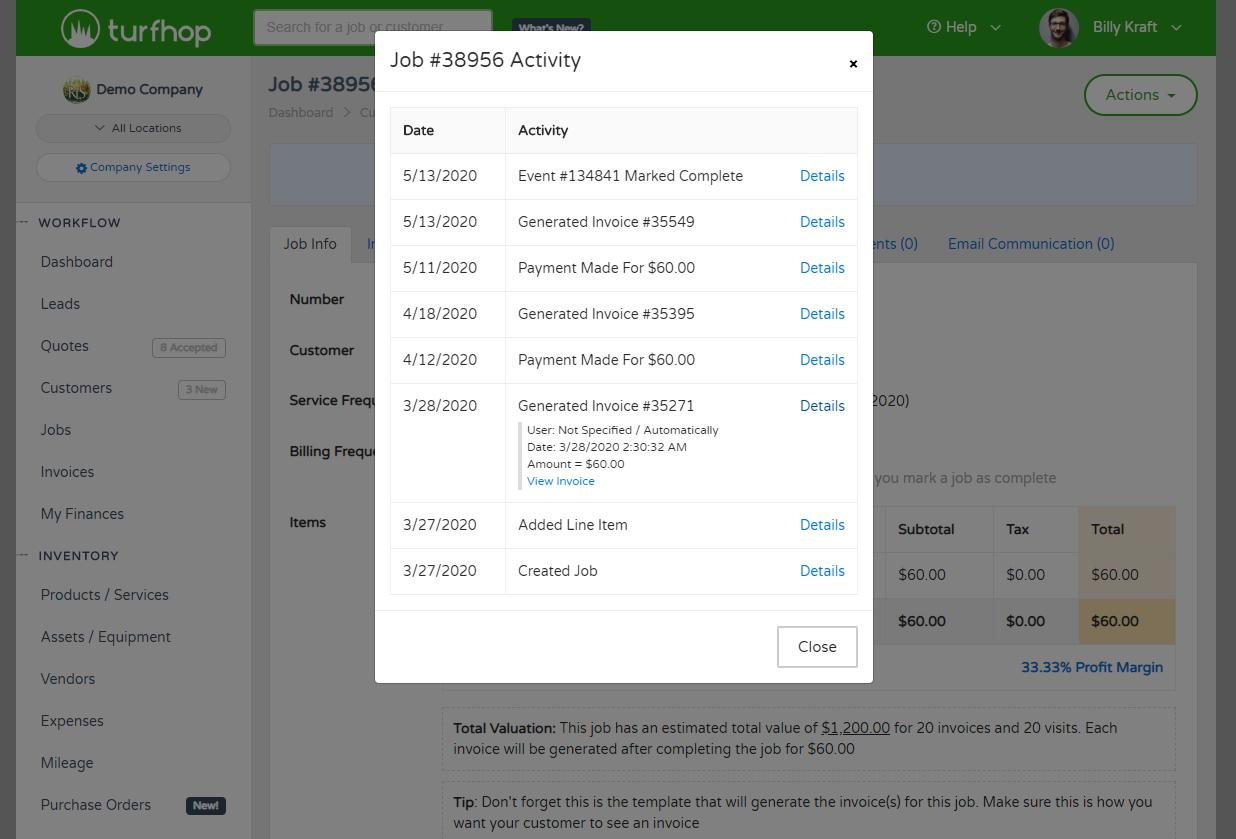Open the View Invoice link
The width and height of the screenshot is (1236, 839).
pyautogui.click(x=560, y=481)
